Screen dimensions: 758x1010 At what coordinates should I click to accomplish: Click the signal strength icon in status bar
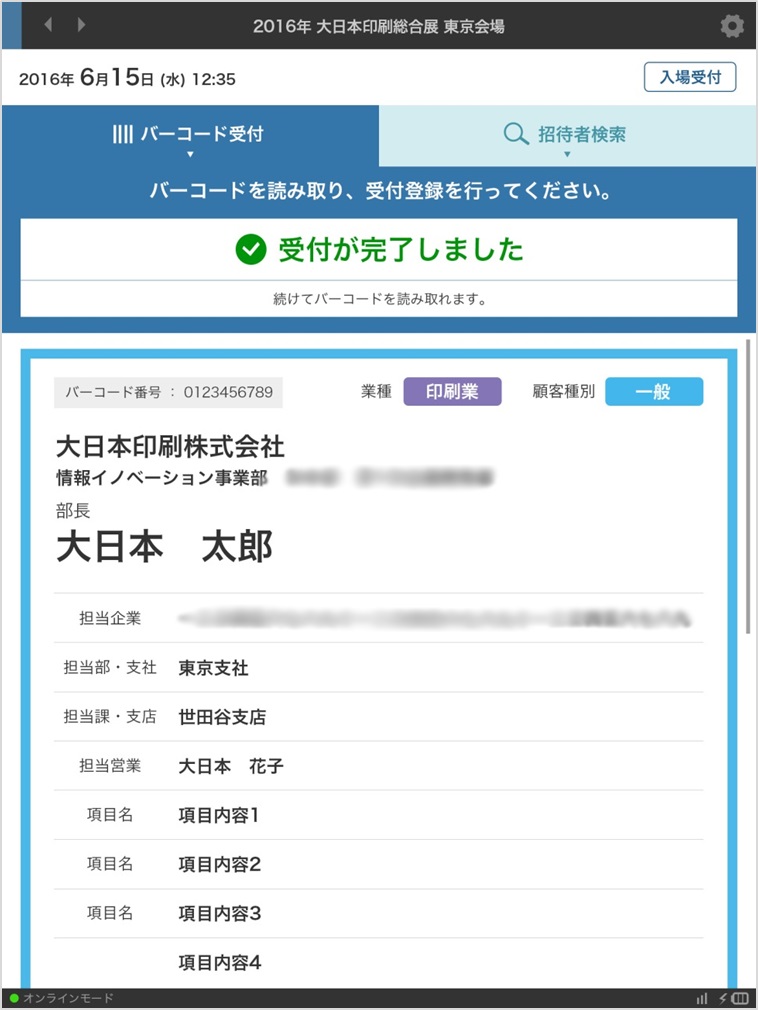click(x=702, y=998)
